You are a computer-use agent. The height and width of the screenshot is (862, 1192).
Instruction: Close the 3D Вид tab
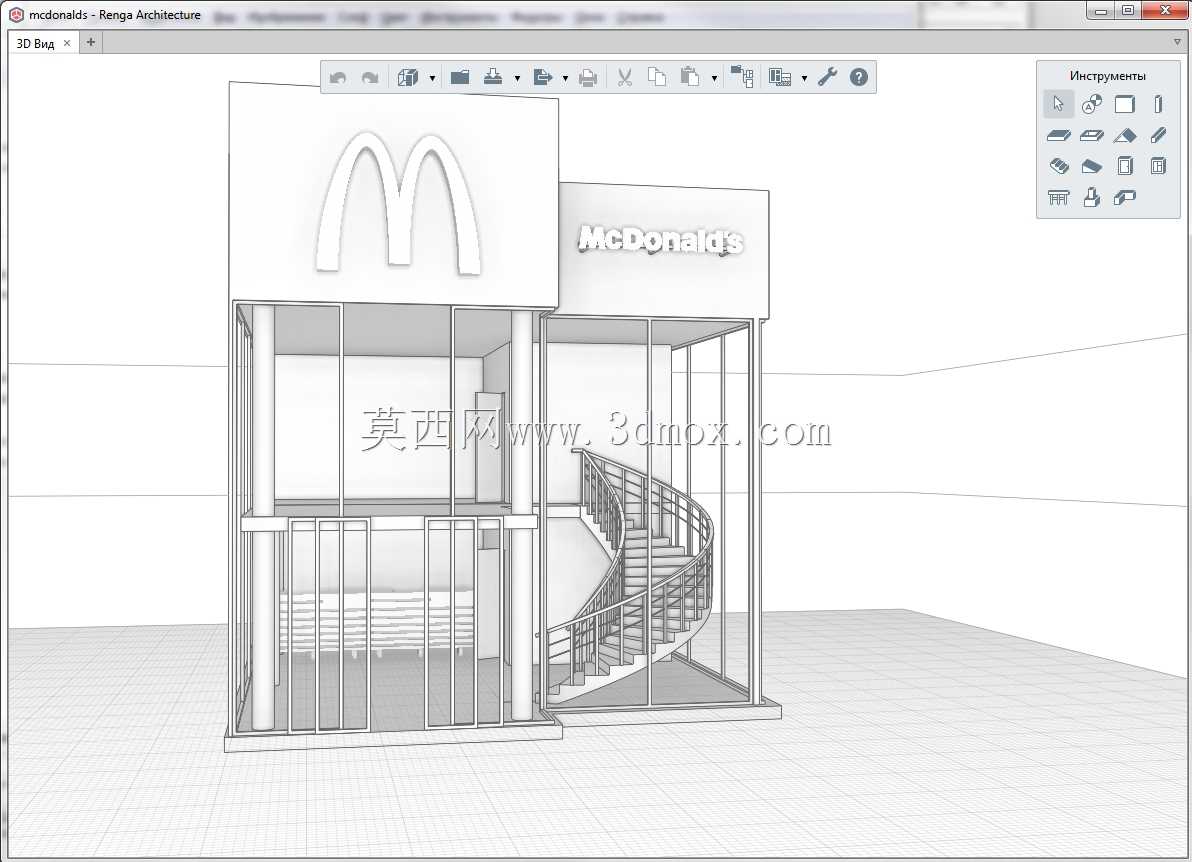coord(67,43)
